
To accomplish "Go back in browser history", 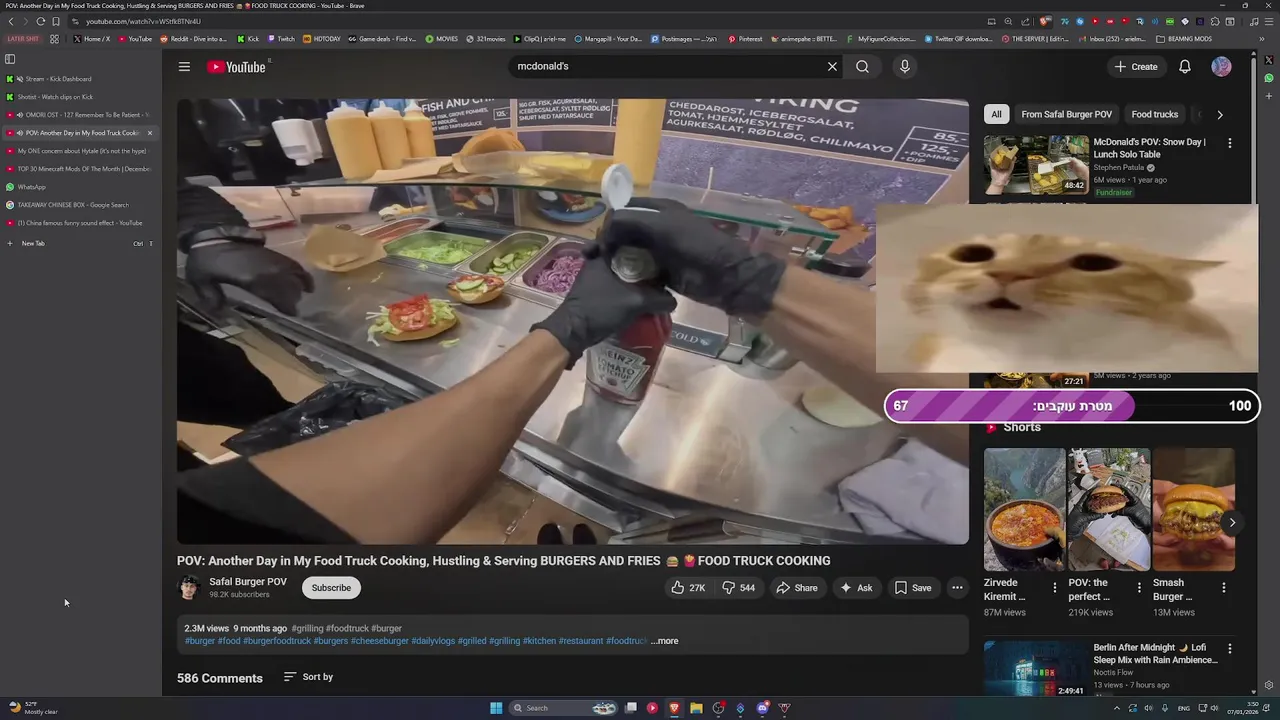I will point(10,21).
